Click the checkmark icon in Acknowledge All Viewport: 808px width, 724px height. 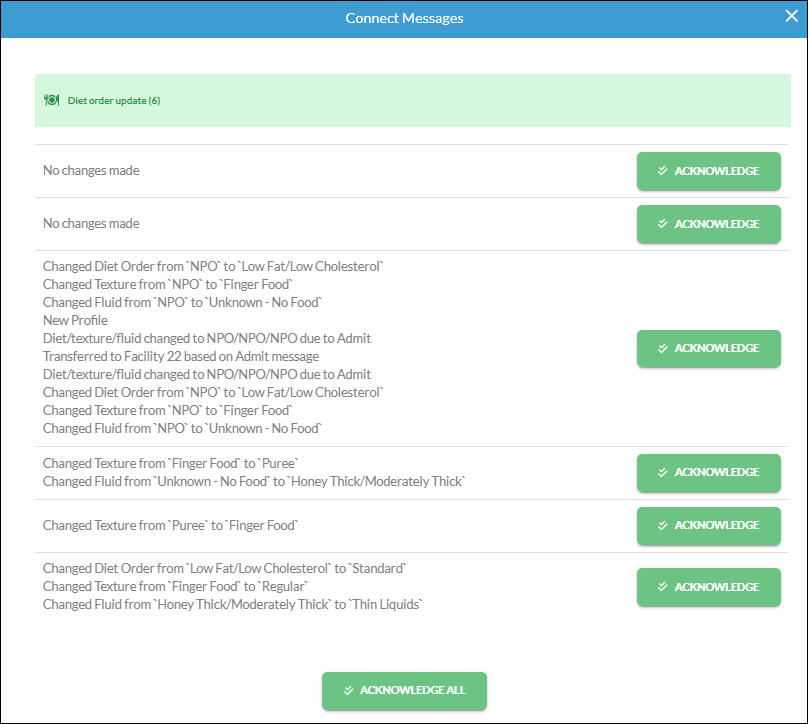pyautogui.click(x=349, y=690)
